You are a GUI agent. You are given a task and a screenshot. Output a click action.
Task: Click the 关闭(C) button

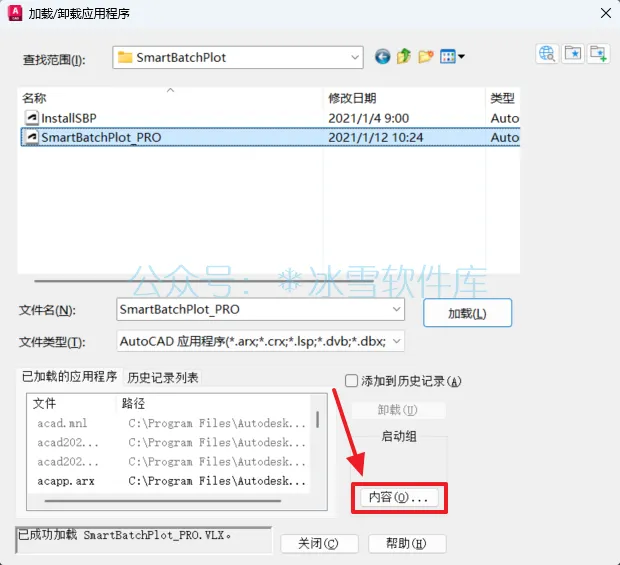(319, 543)
